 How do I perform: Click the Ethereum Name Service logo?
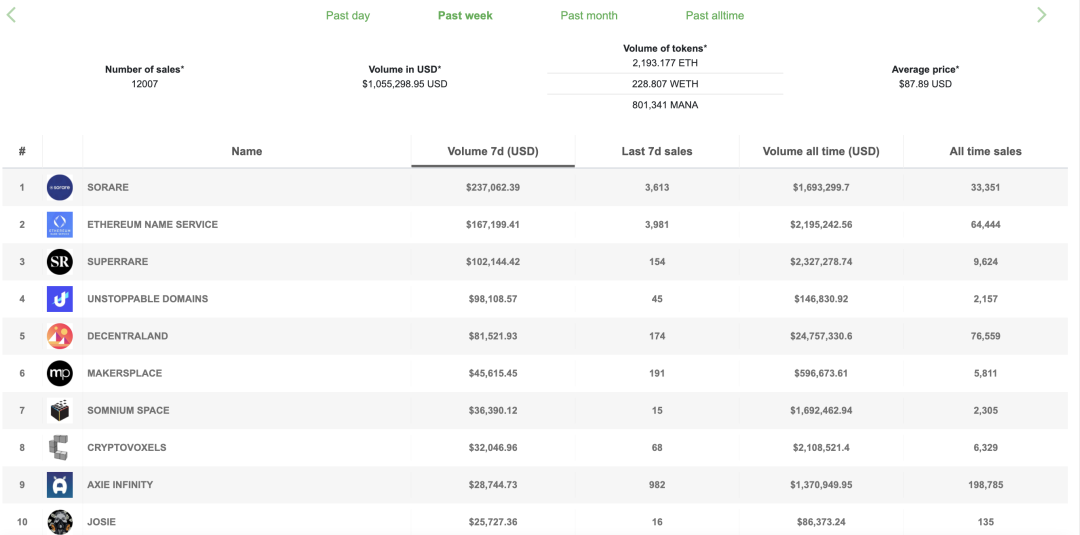60,224
